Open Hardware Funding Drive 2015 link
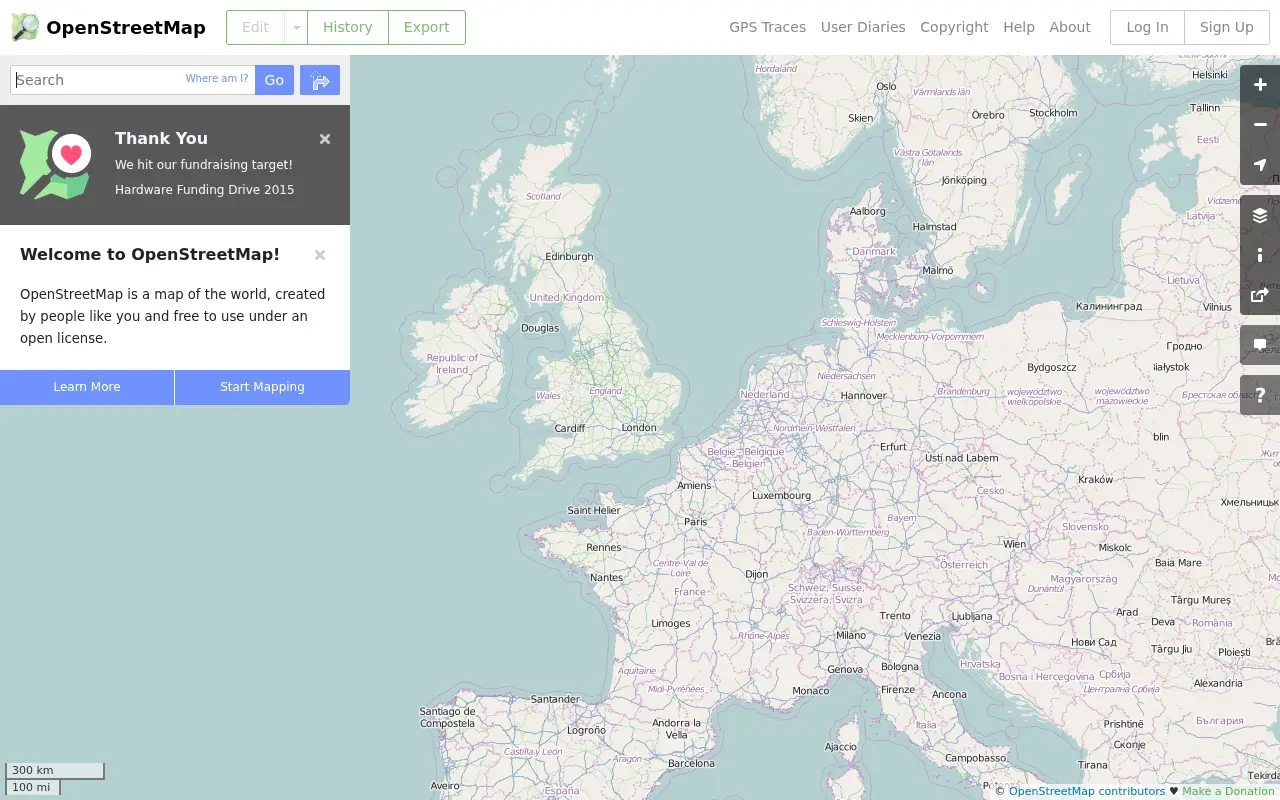This screenshot has width=1280, height=800. click(x=205, y=189)
